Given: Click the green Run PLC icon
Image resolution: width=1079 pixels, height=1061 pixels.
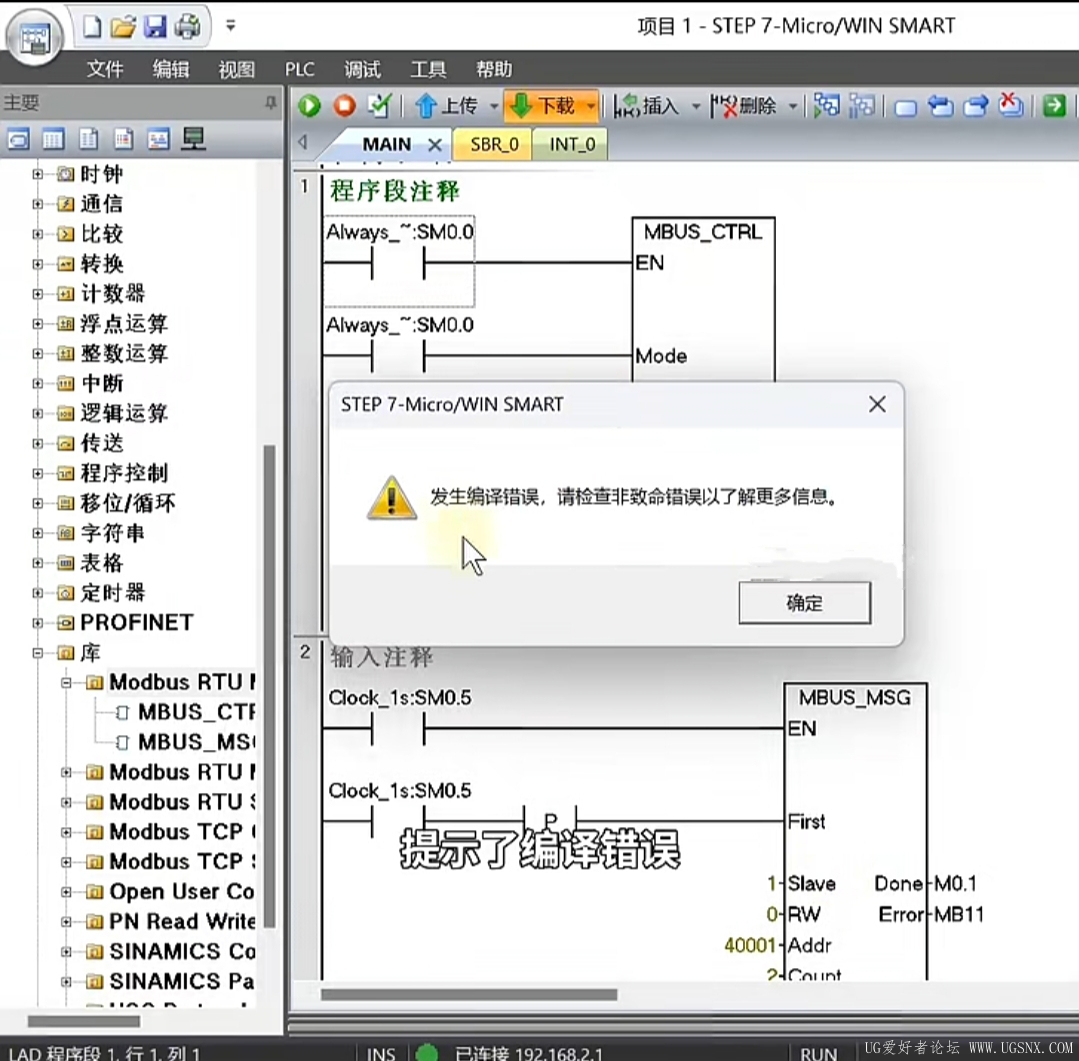Looking at the screenshot, I should pyautogui.click(x=309, y=106).
